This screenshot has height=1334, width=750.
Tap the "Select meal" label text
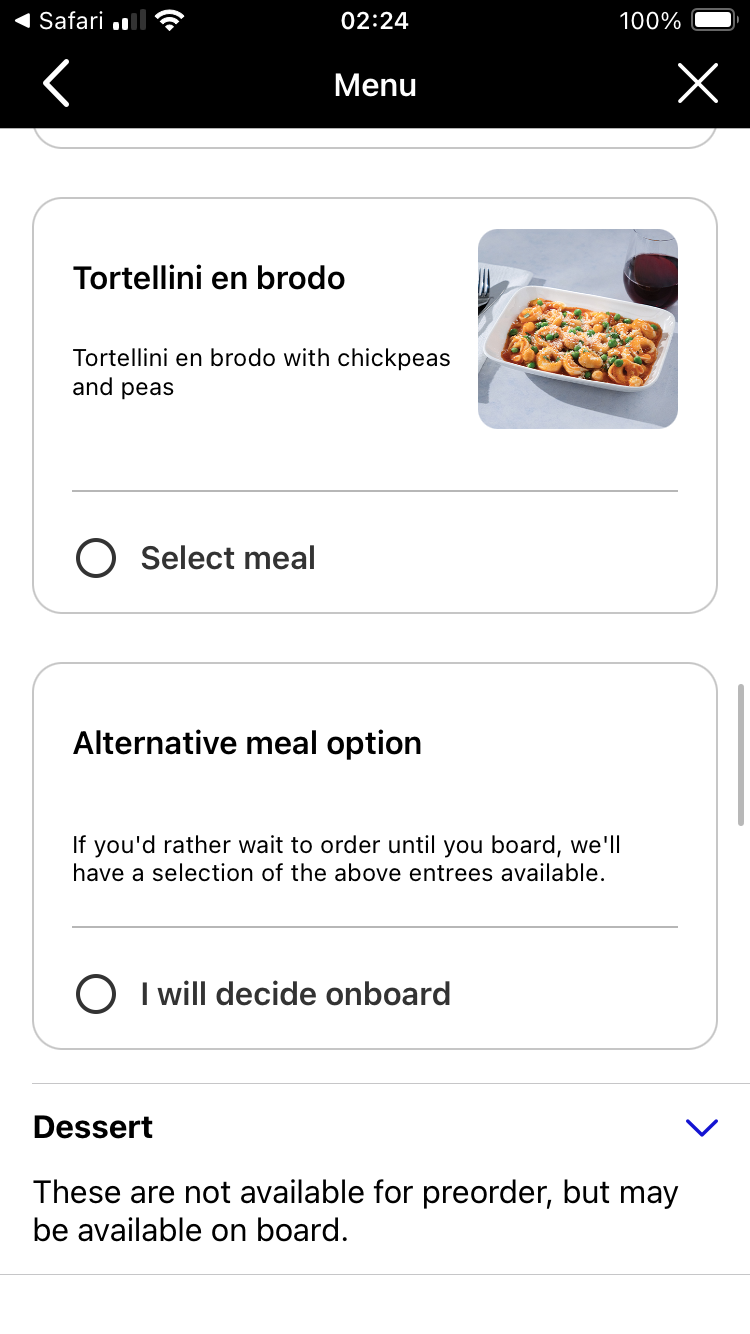pos(228,558)
